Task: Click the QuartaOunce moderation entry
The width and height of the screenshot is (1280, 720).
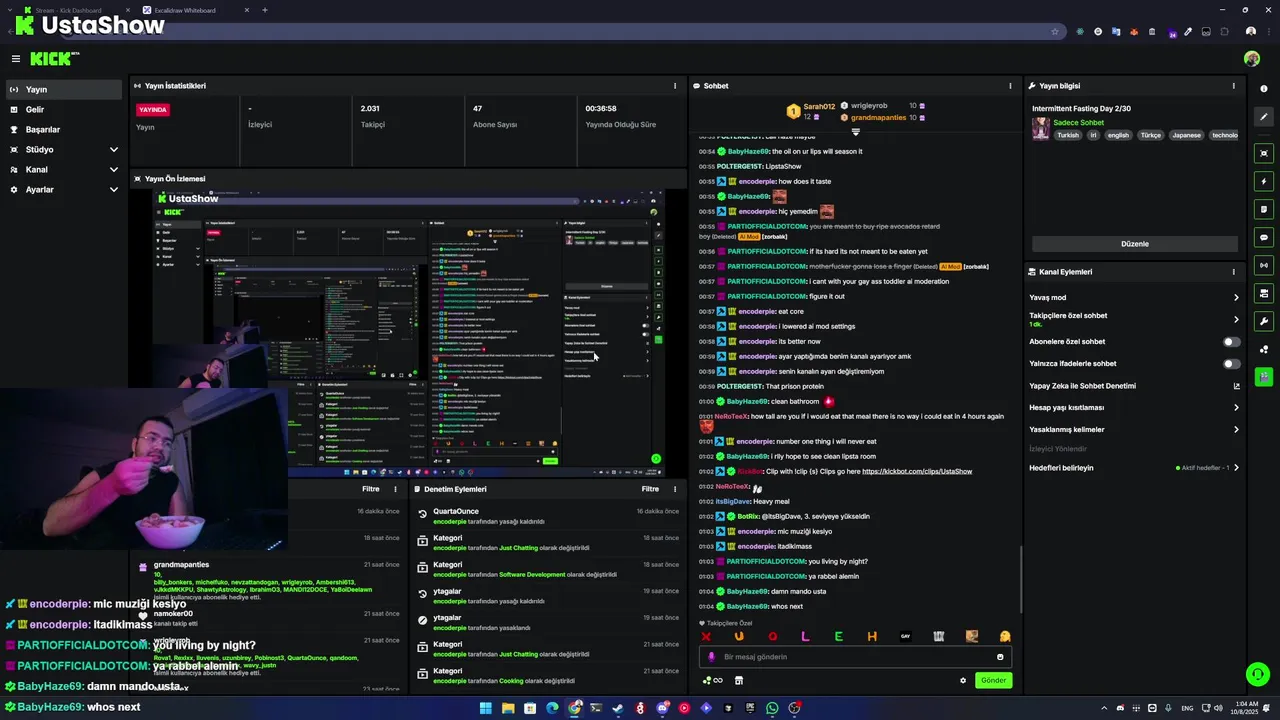Action: tap(550, 515)
